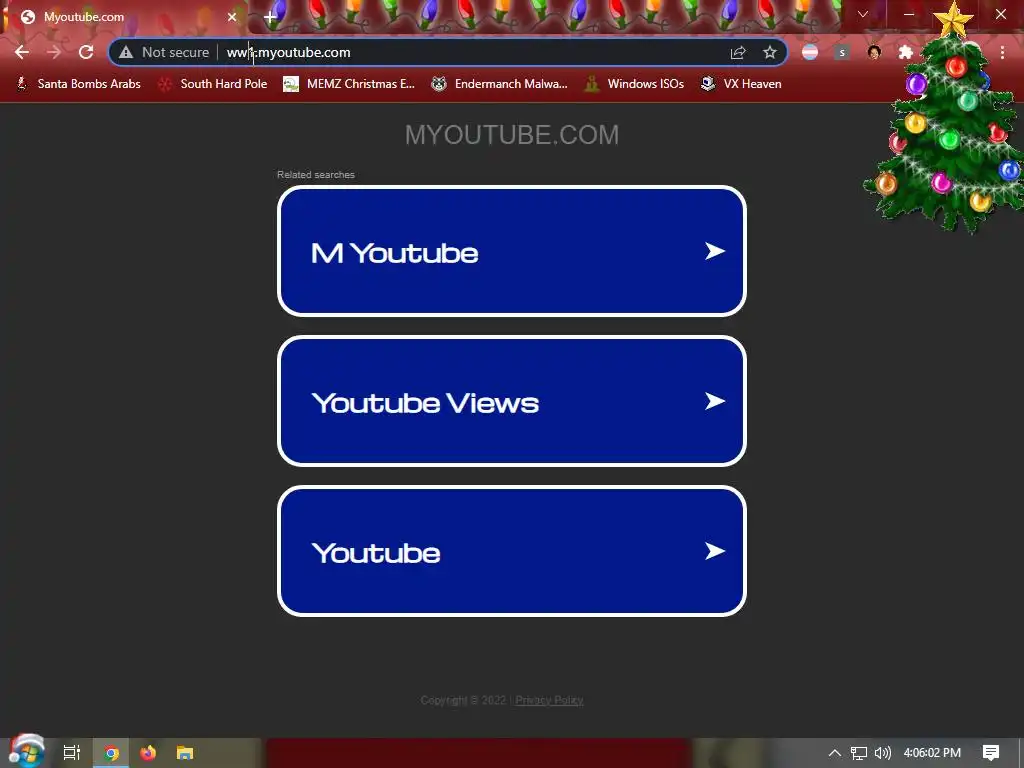The height and width of the screenshot is (768, 1024).
Task: Select the Myoutube.com tab
Action: 124,17
